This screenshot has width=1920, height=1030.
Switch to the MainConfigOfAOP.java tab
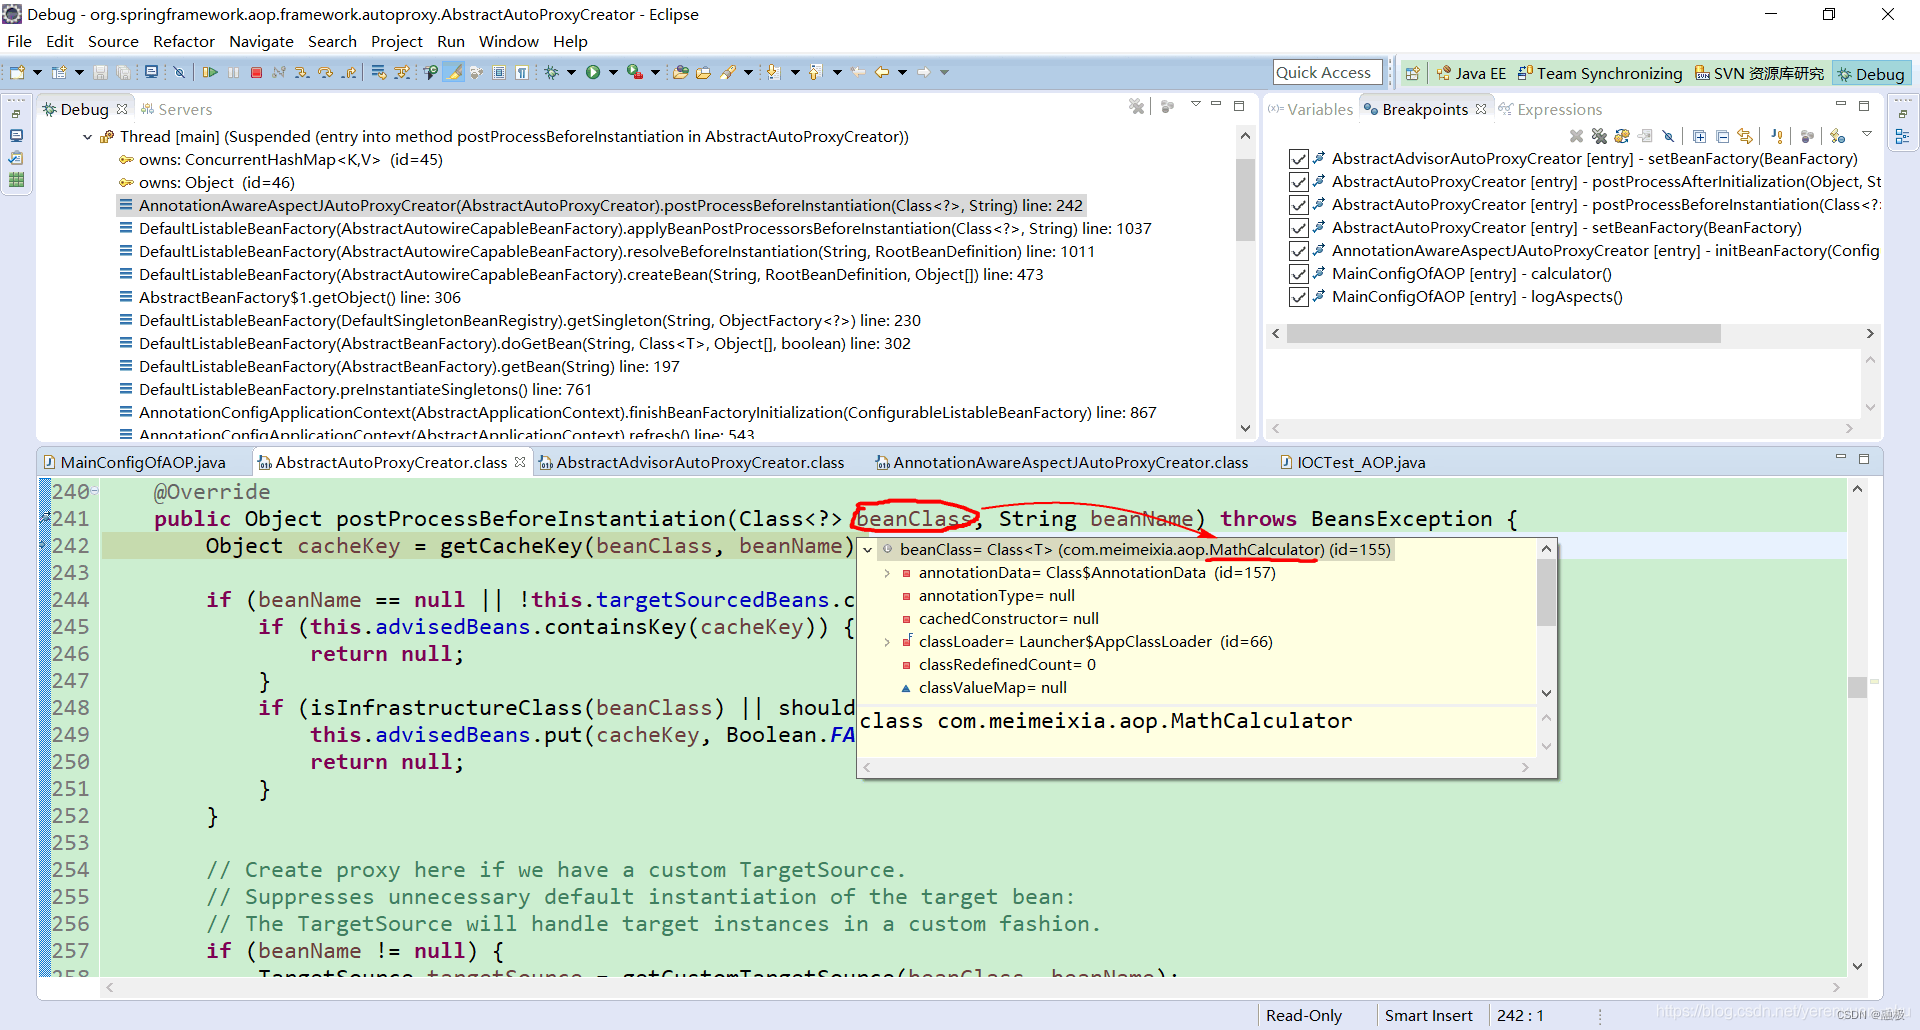click(145, 462)
